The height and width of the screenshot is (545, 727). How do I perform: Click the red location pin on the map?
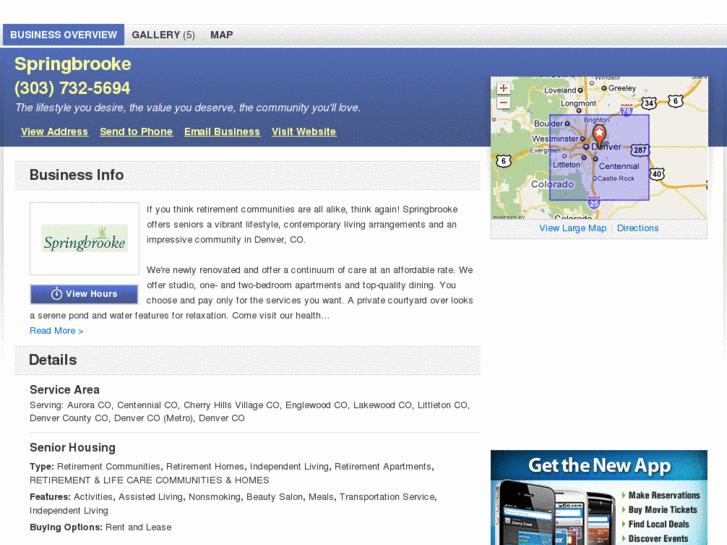[x=599, y=137]
